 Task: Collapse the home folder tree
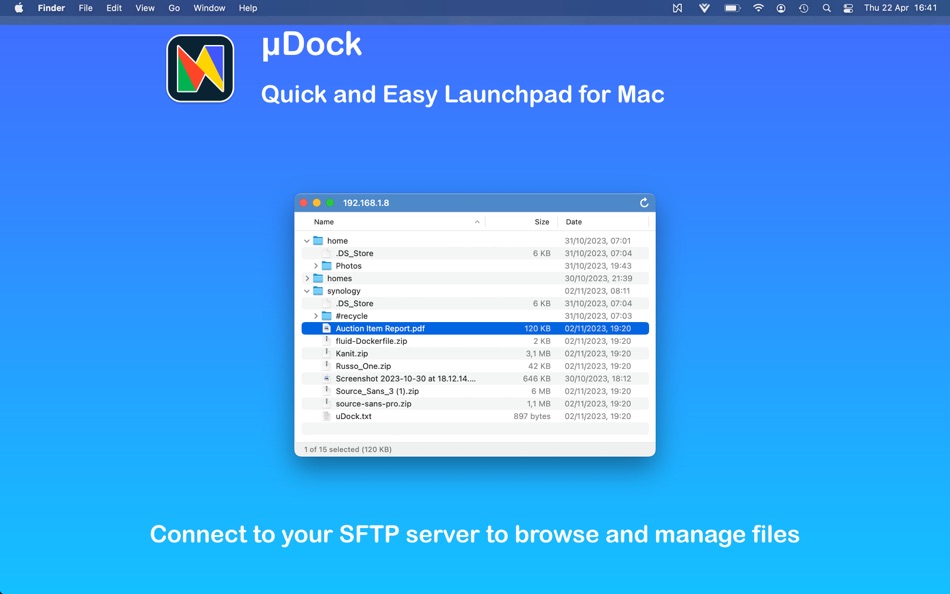click(x=306, y=240)
